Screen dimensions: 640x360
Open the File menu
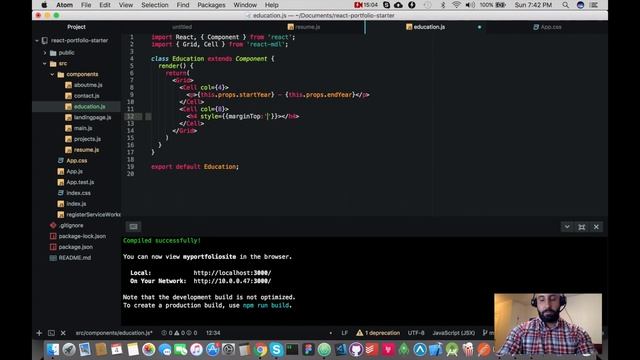point(86,5)
